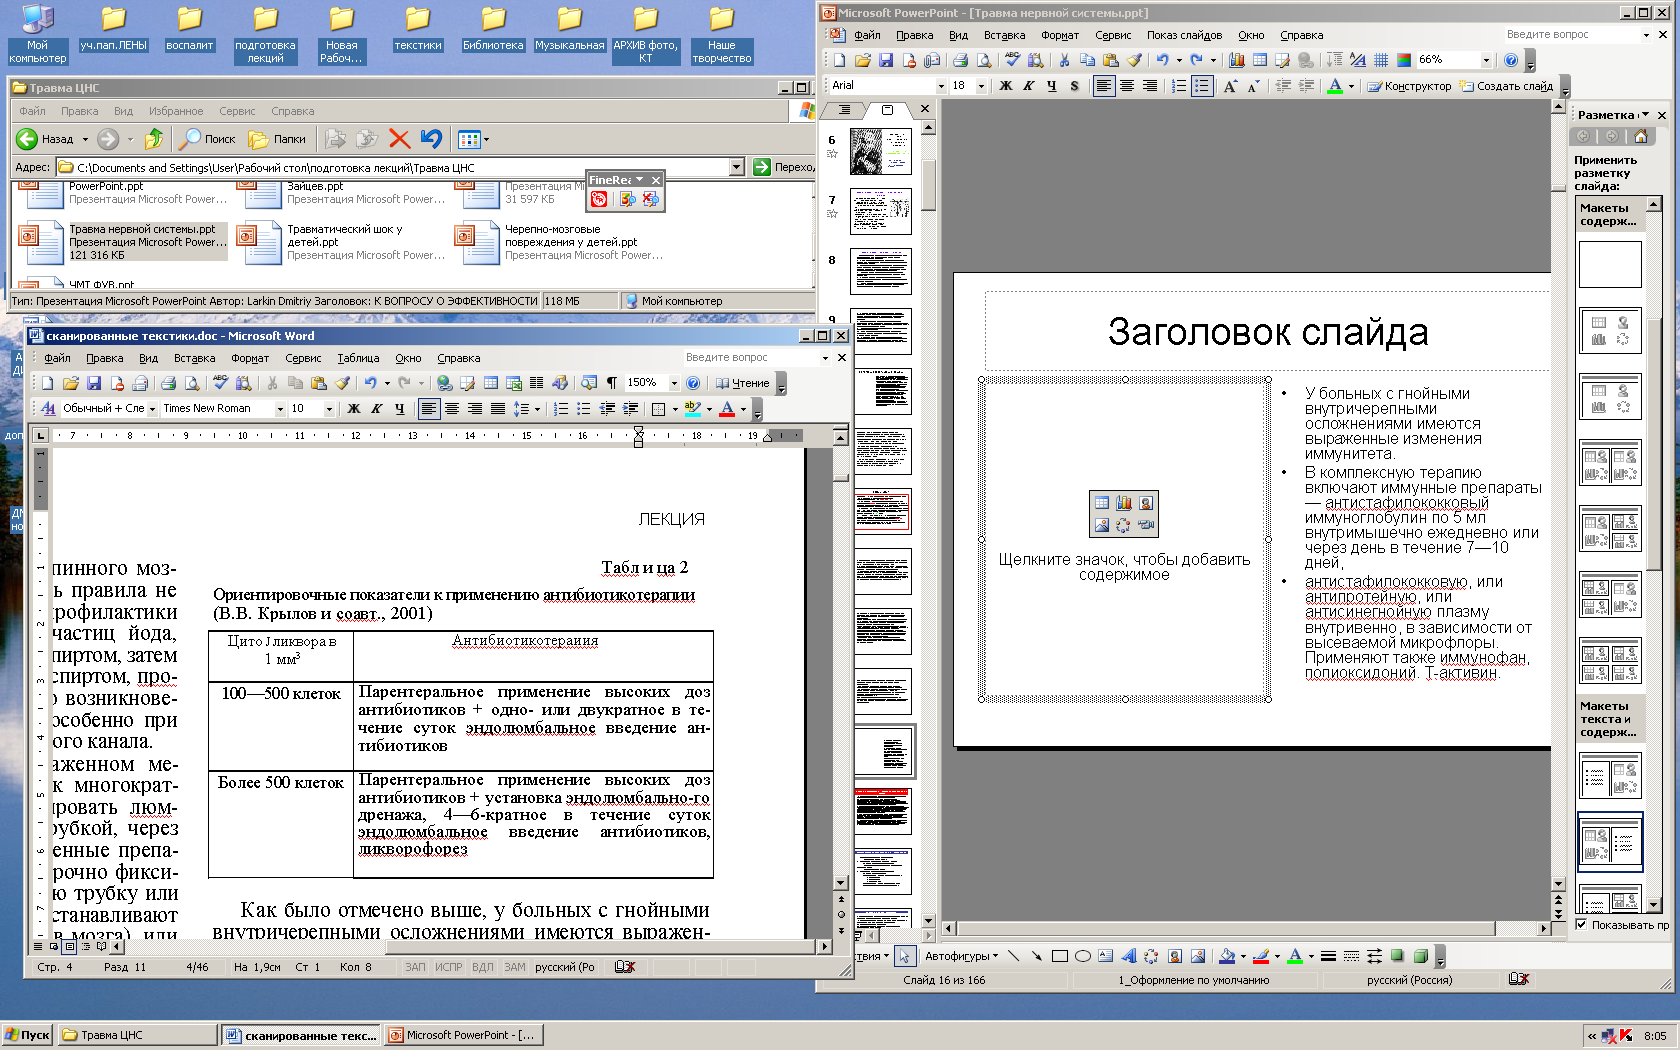
Task: Click Word's highlight color marker
Action: pos(692,409)
